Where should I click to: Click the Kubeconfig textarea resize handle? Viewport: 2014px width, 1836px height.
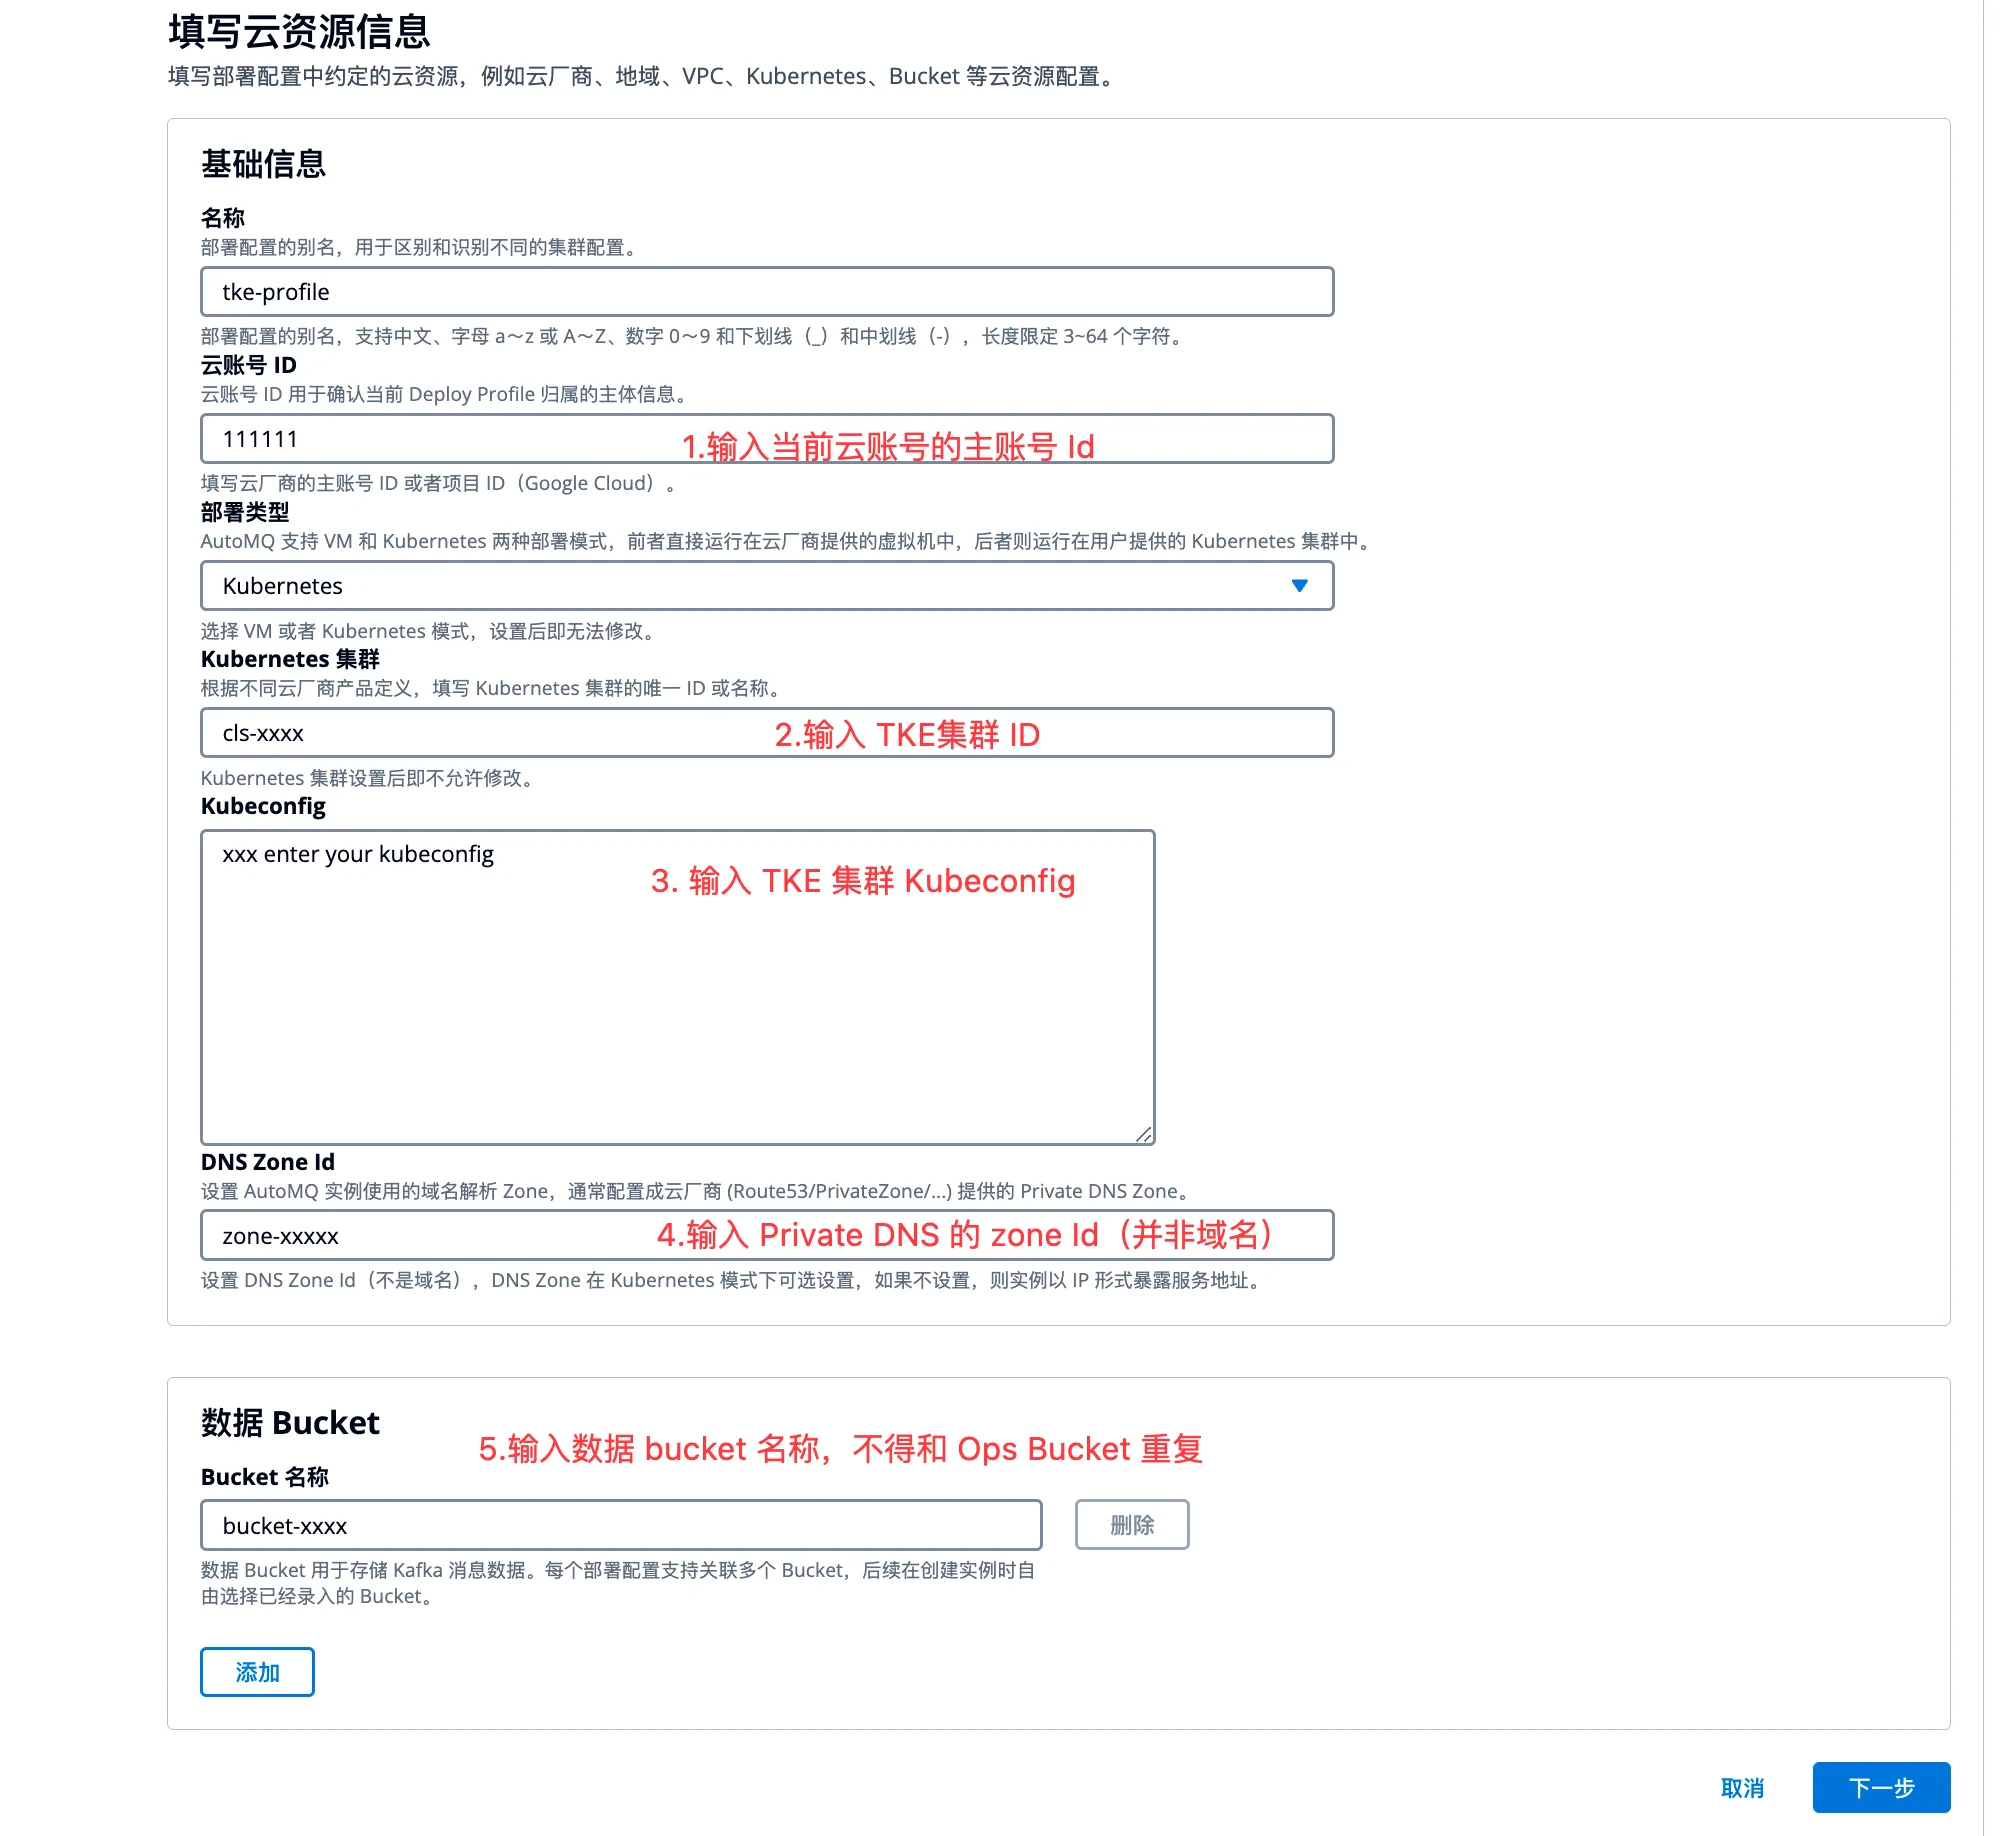point(1143,1134)
